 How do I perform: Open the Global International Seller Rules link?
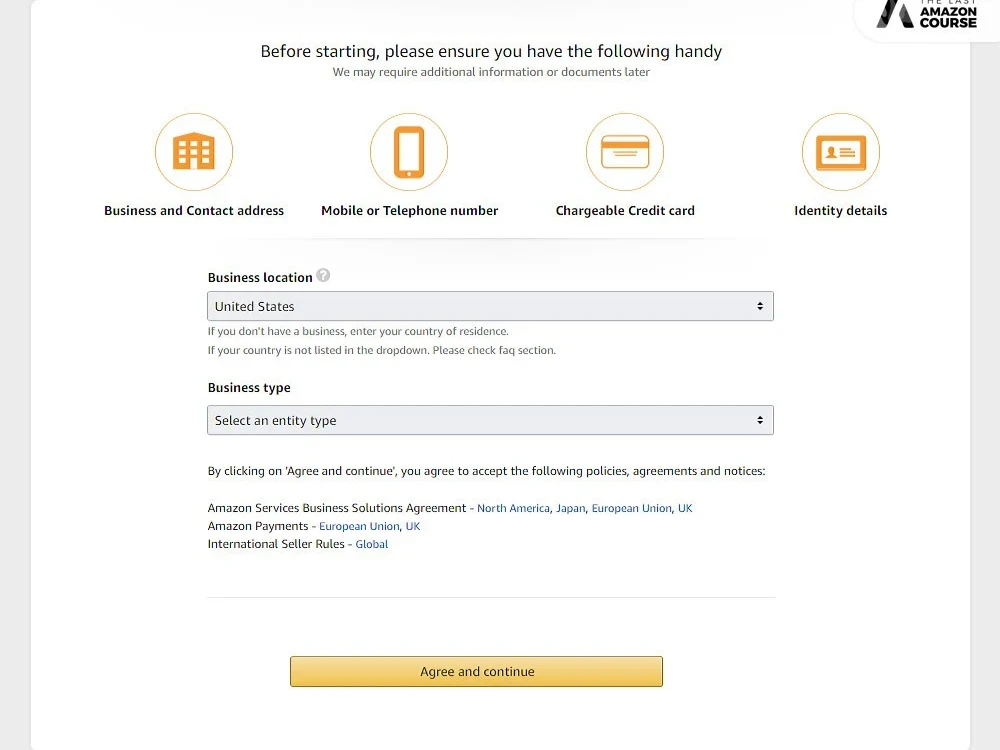tap(371, 544)
